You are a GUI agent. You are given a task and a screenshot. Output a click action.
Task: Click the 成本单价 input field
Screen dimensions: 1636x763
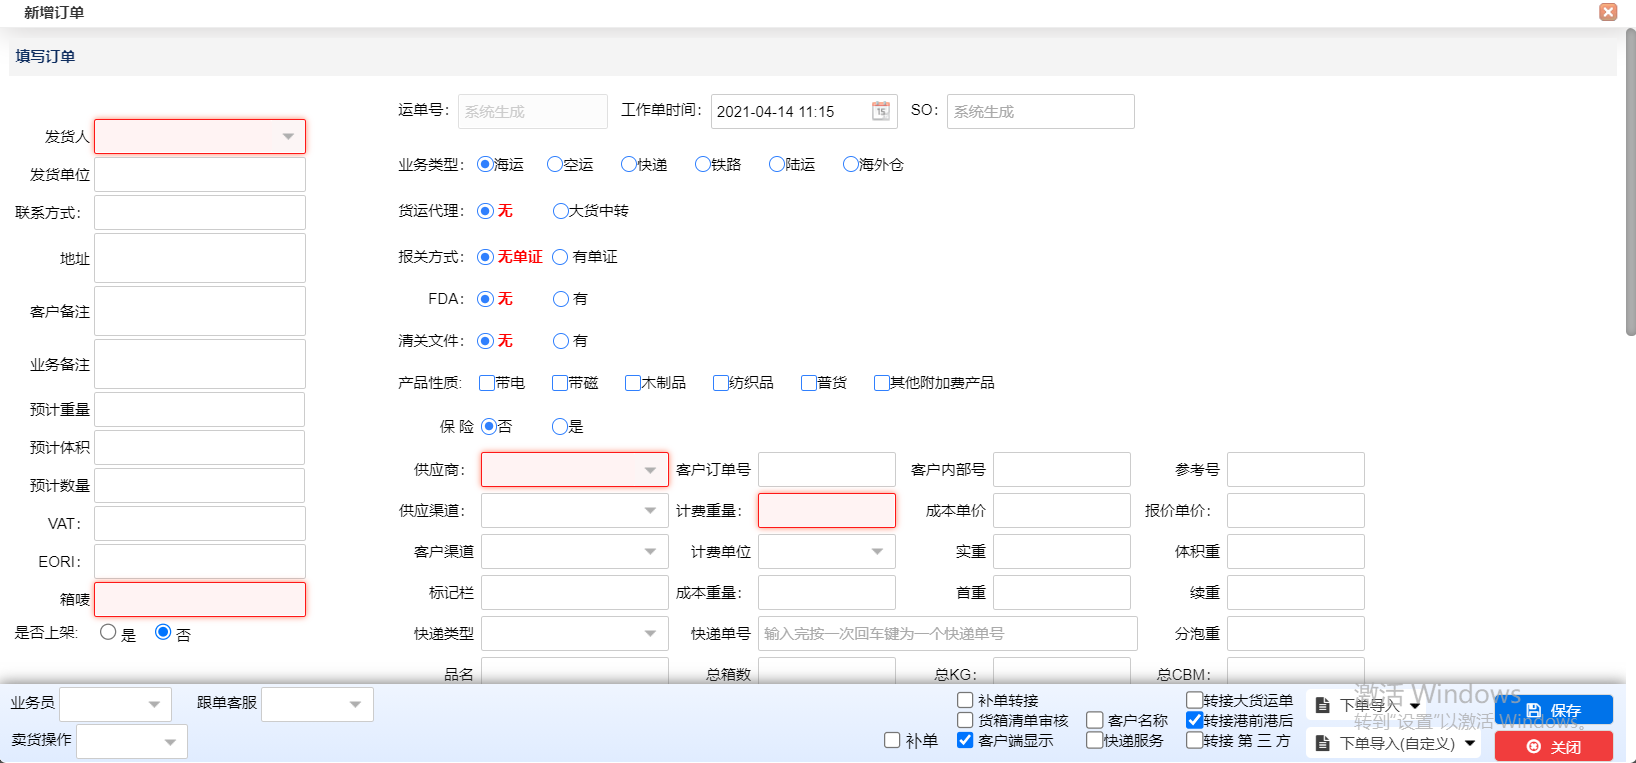(x=1062, y=510)
